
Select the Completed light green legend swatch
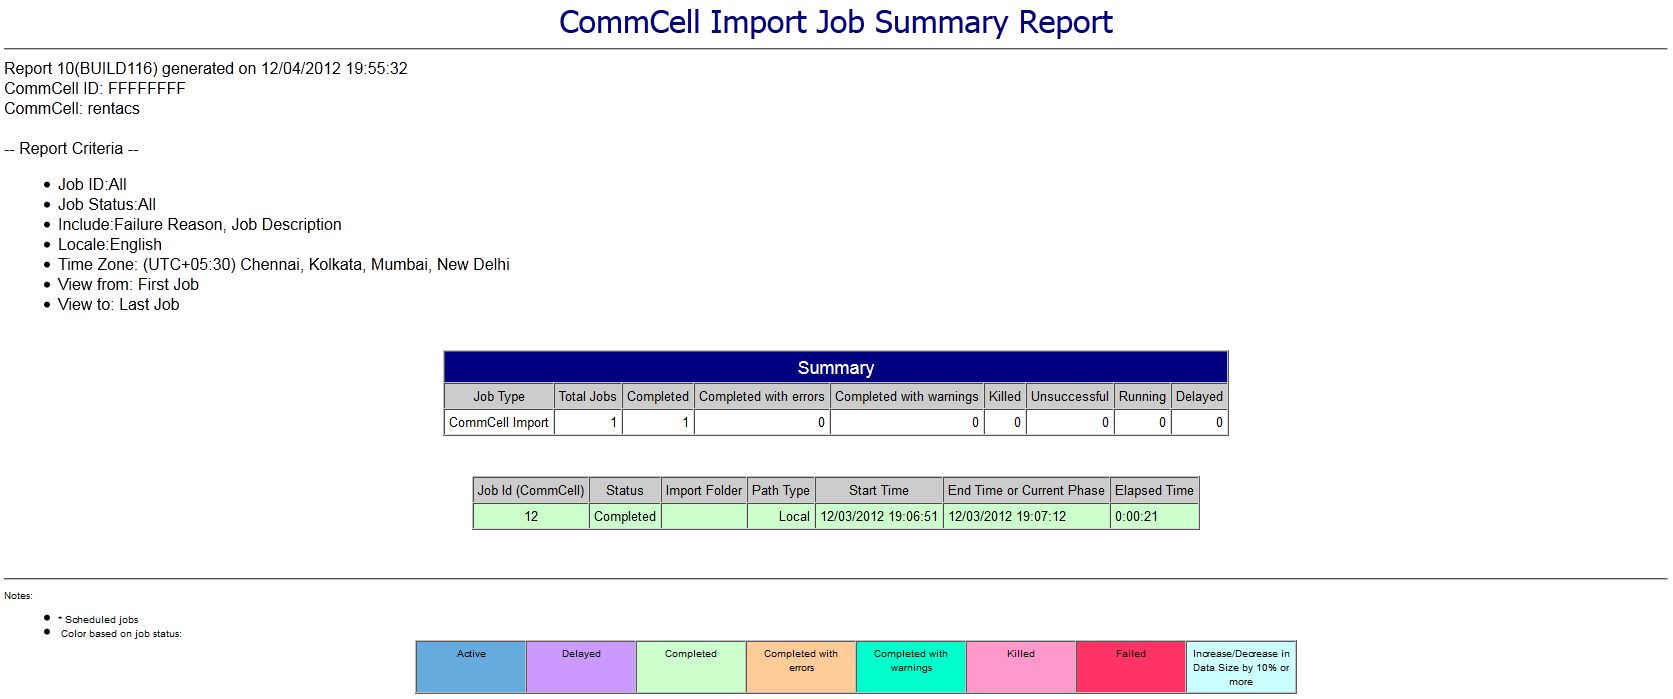coord(691,667)
